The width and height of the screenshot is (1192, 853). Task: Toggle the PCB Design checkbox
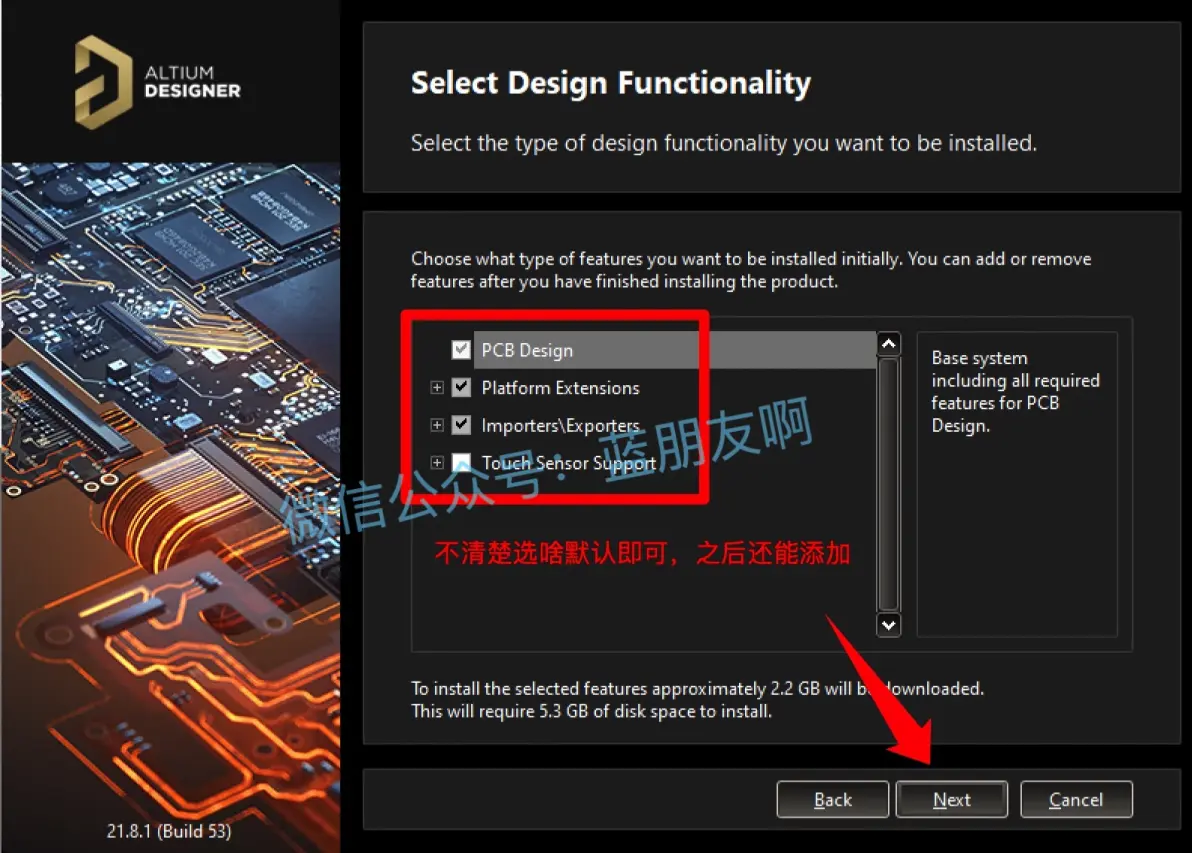(x=461, y=350)
